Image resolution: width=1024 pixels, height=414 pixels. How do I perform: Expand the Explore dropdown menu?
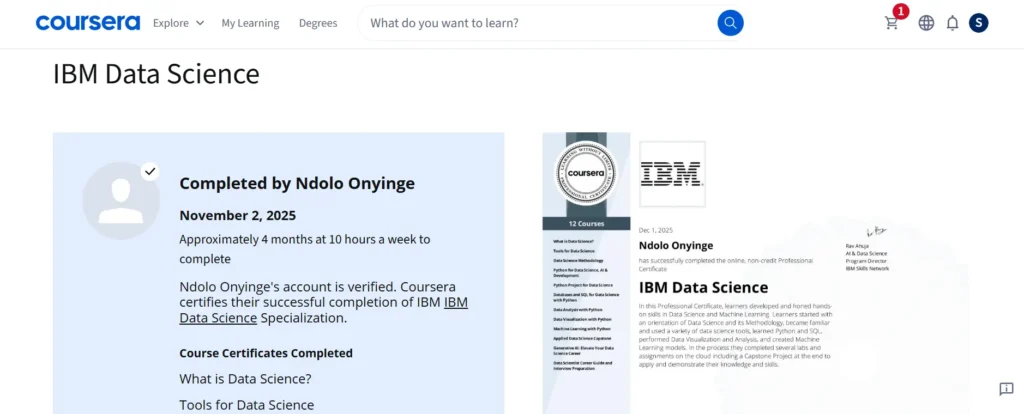click(x=170, y=23)
